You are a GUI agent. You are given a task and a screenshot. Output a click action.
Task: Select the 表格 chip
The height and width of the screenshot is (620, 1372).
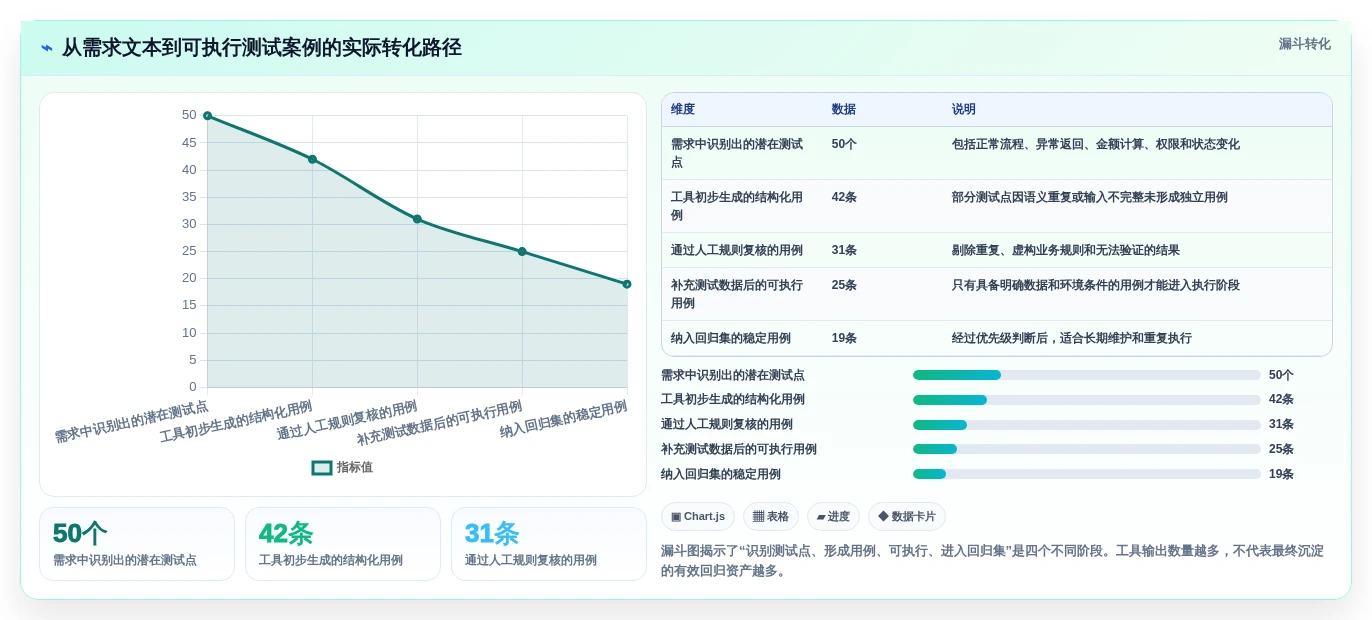[x=771, y=516]
